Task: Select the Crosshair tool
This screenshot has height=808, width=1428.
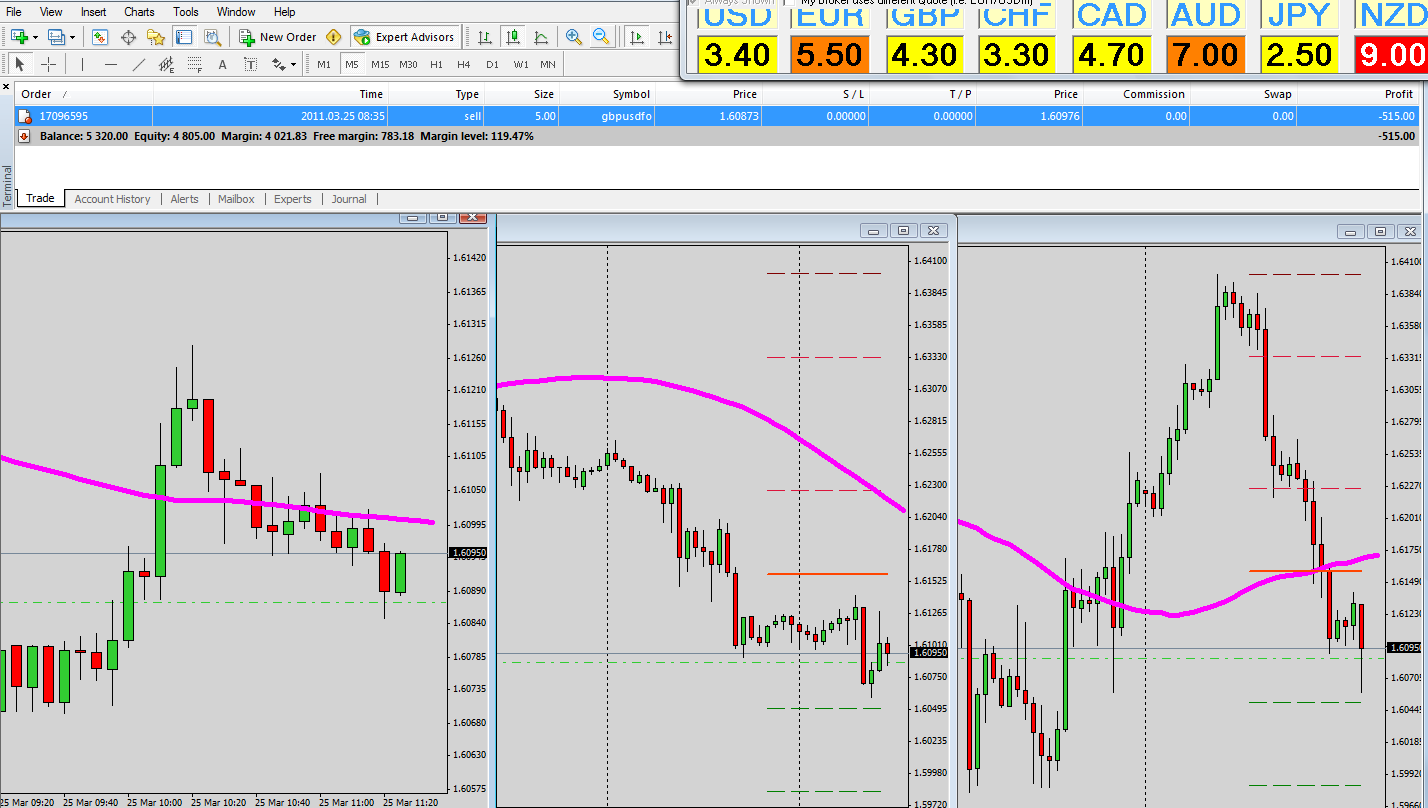Action: [48, 64]
